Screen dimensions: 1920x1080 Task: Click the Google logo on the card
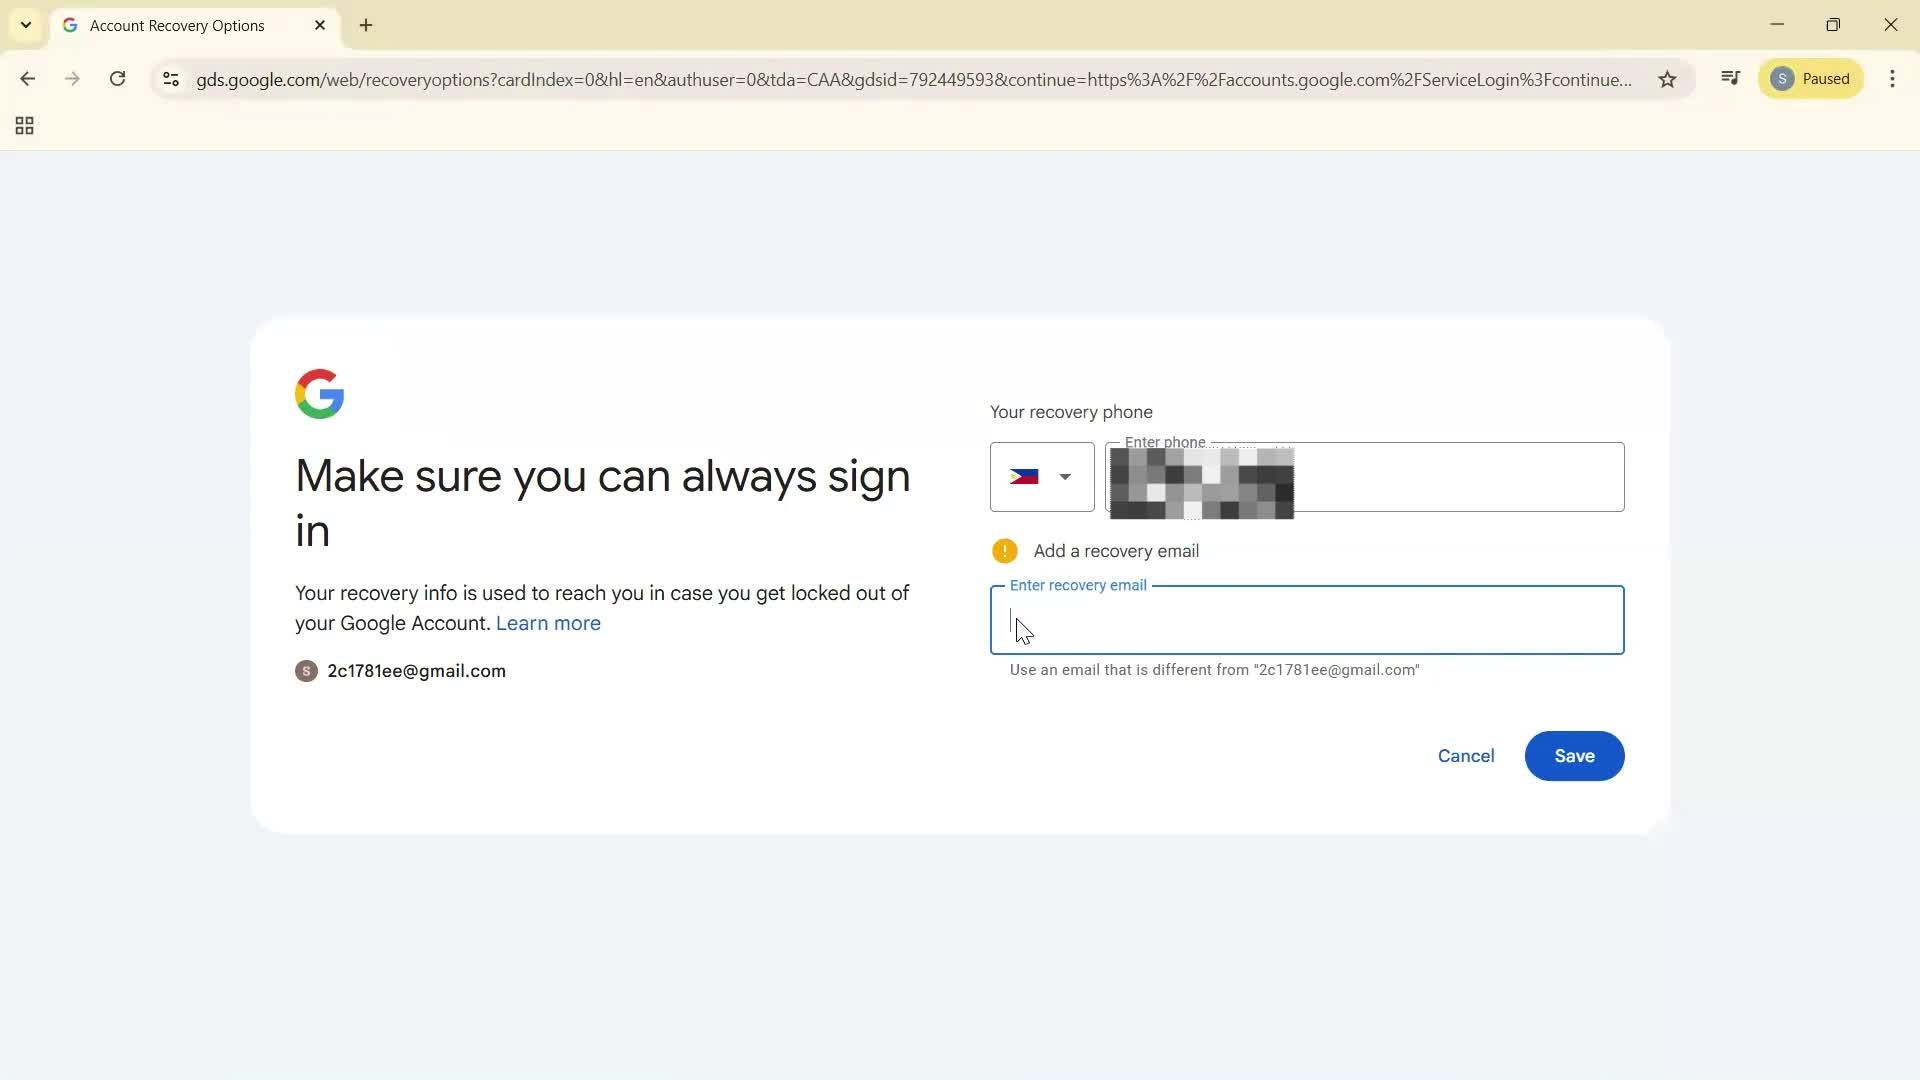319,393
